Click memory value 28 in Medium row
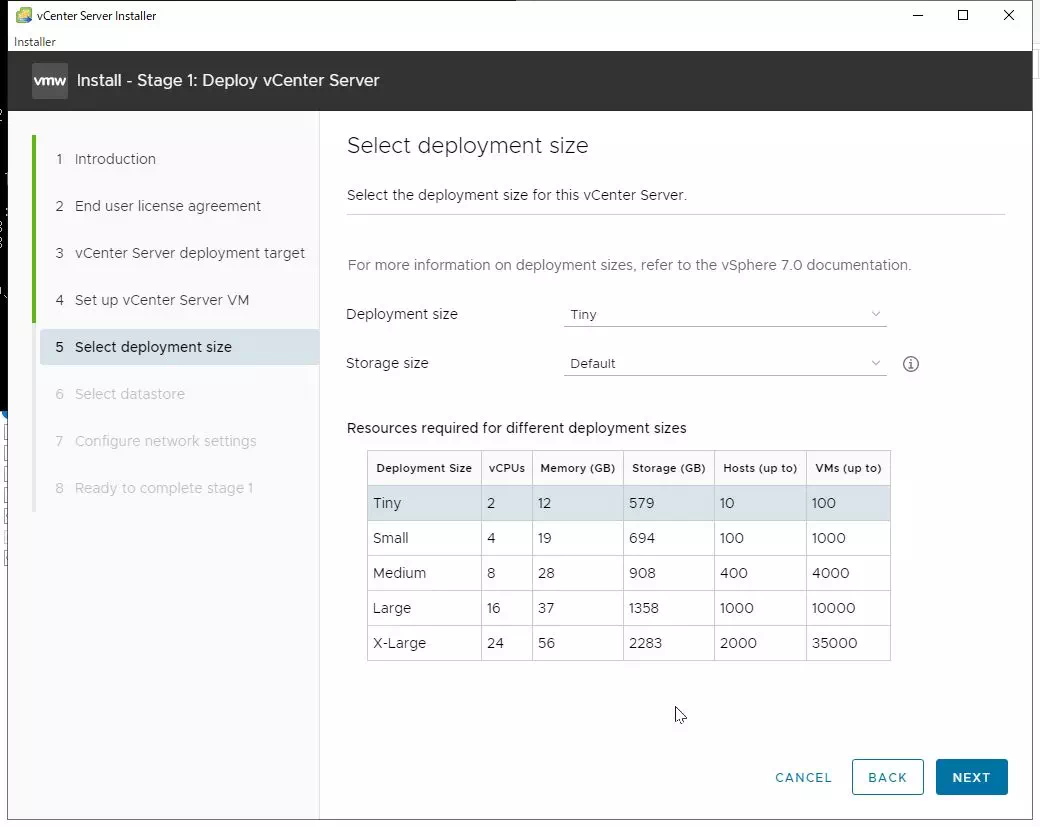The width and height of the screenshot is (1040, 827). point(546,573)
